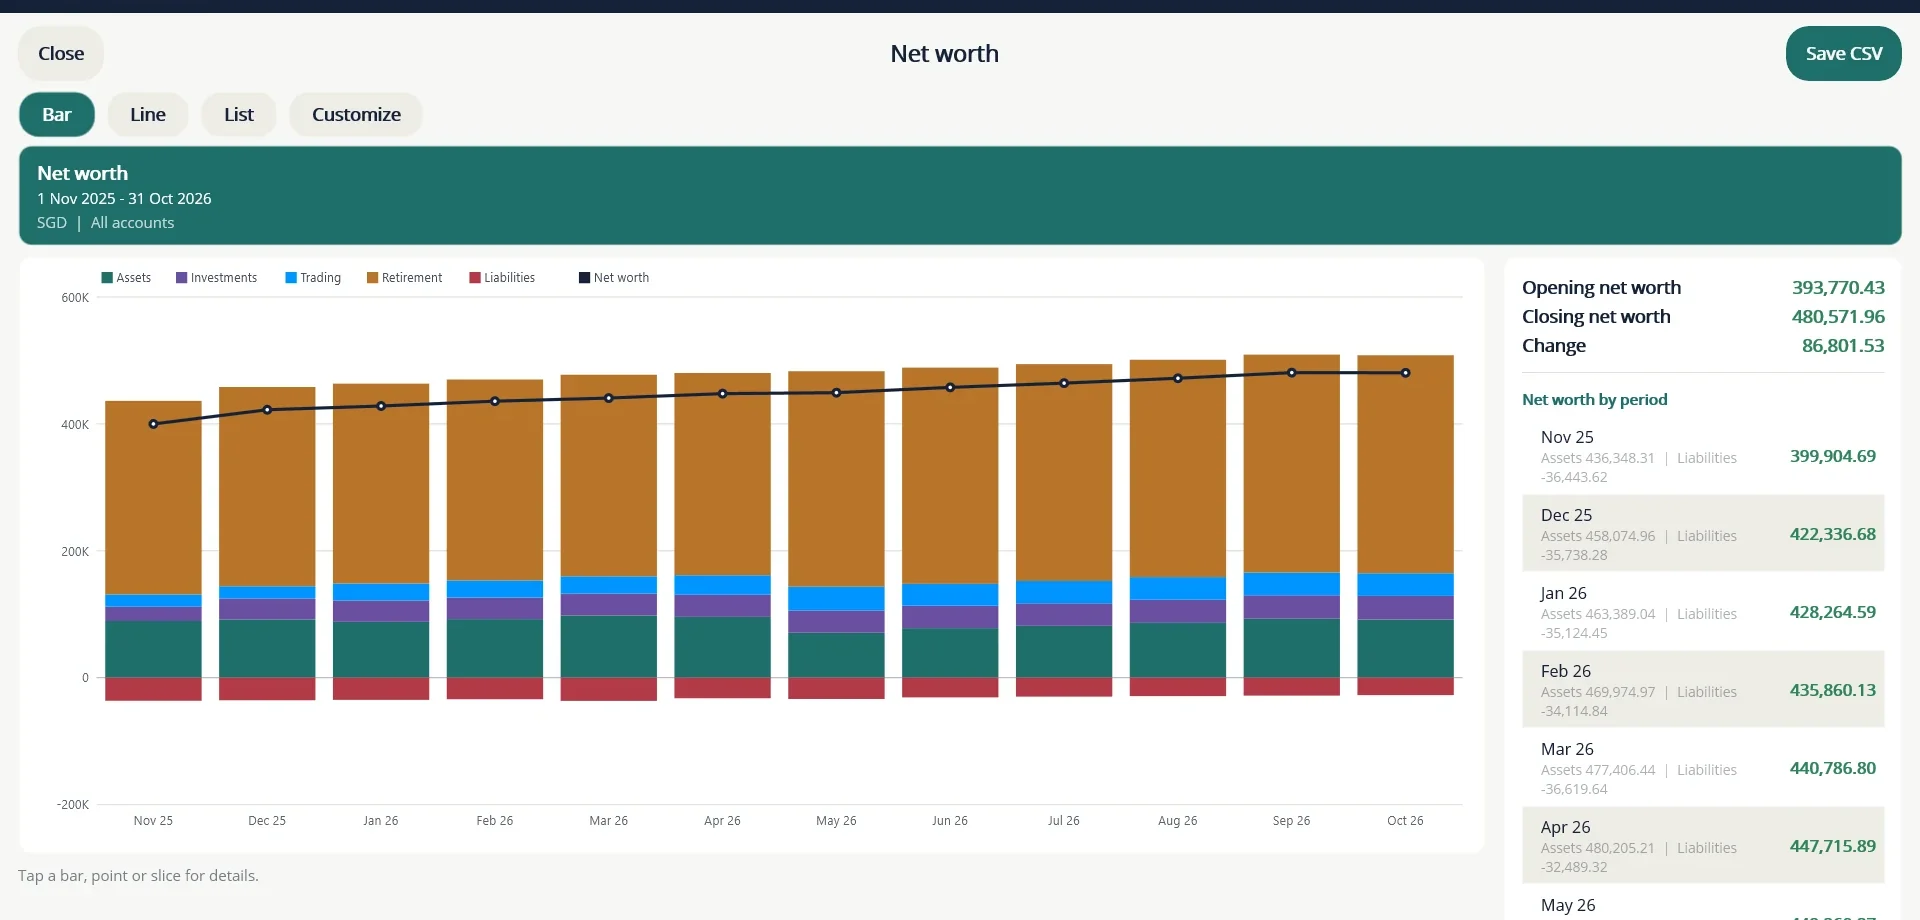The image size is (1920, 920).
Task: Select the Nov 25 bar
Action: pos(153,550)
